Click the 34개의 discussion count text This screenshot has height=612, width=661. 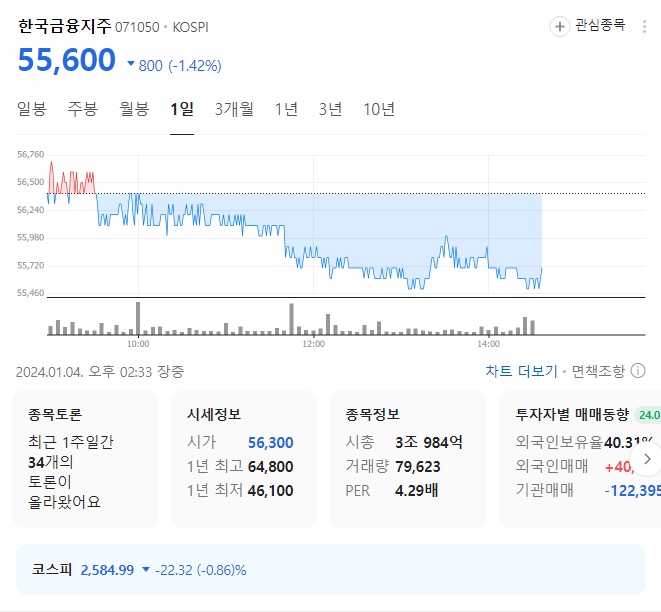(51, 462)
